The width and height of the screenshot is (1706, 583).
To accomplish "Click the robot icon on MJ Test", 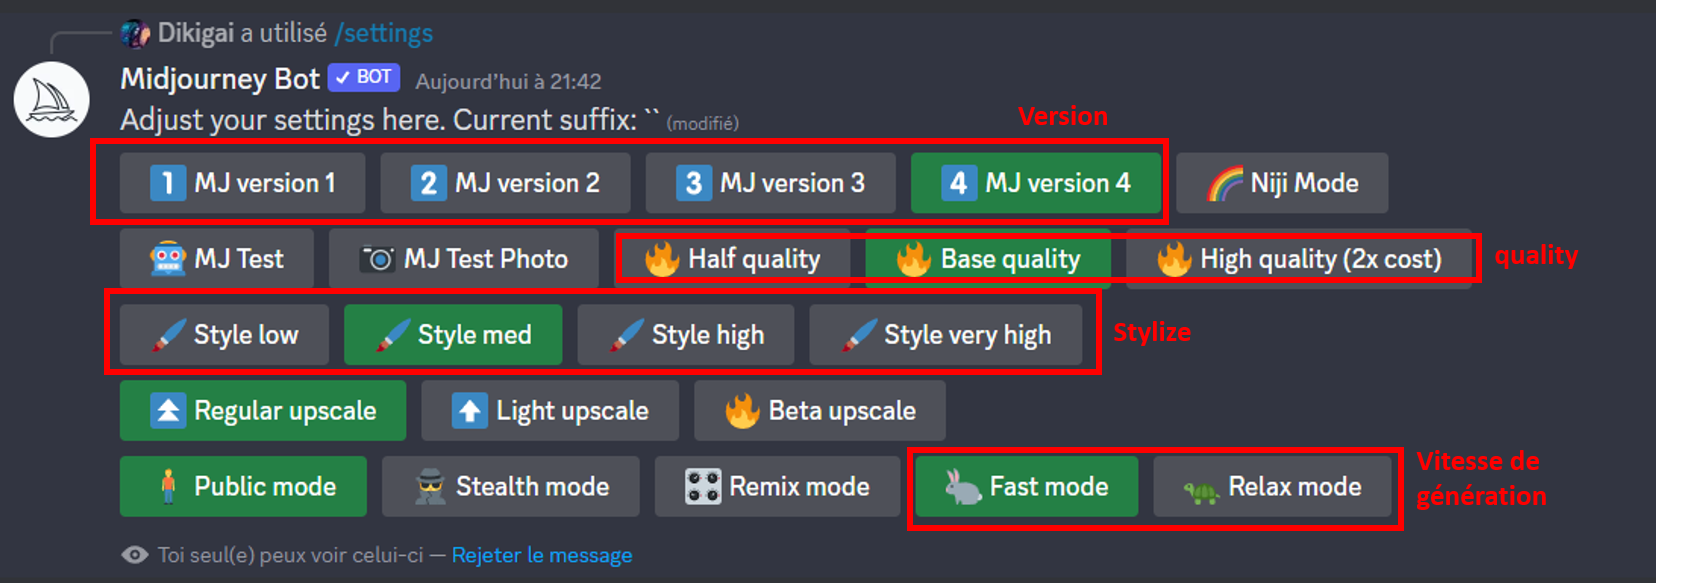I will point(168,259).
